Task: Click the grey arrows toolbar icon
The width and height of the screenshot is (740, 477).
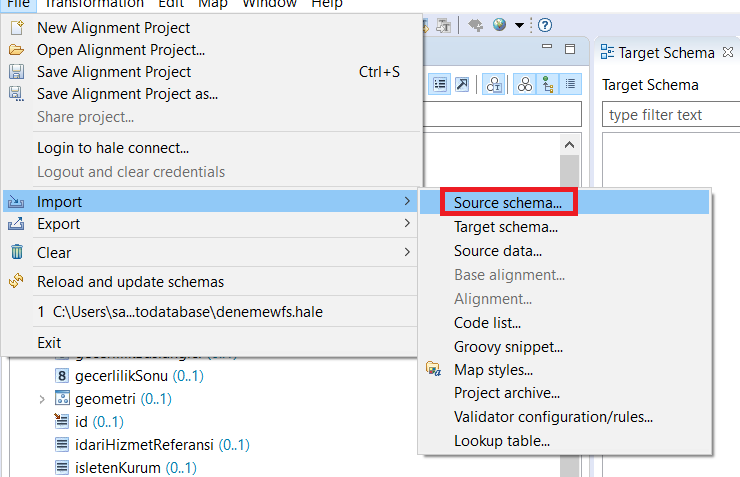Action: 475,25
